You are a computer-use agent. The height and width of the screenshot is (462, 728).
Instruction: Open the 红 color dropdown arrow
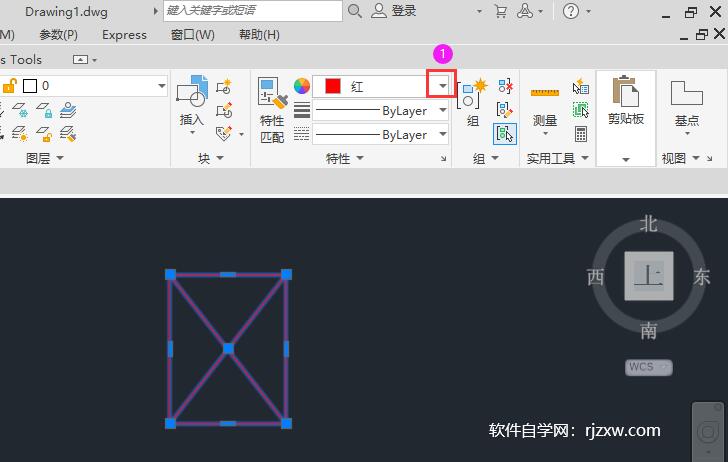coord(442,86)
